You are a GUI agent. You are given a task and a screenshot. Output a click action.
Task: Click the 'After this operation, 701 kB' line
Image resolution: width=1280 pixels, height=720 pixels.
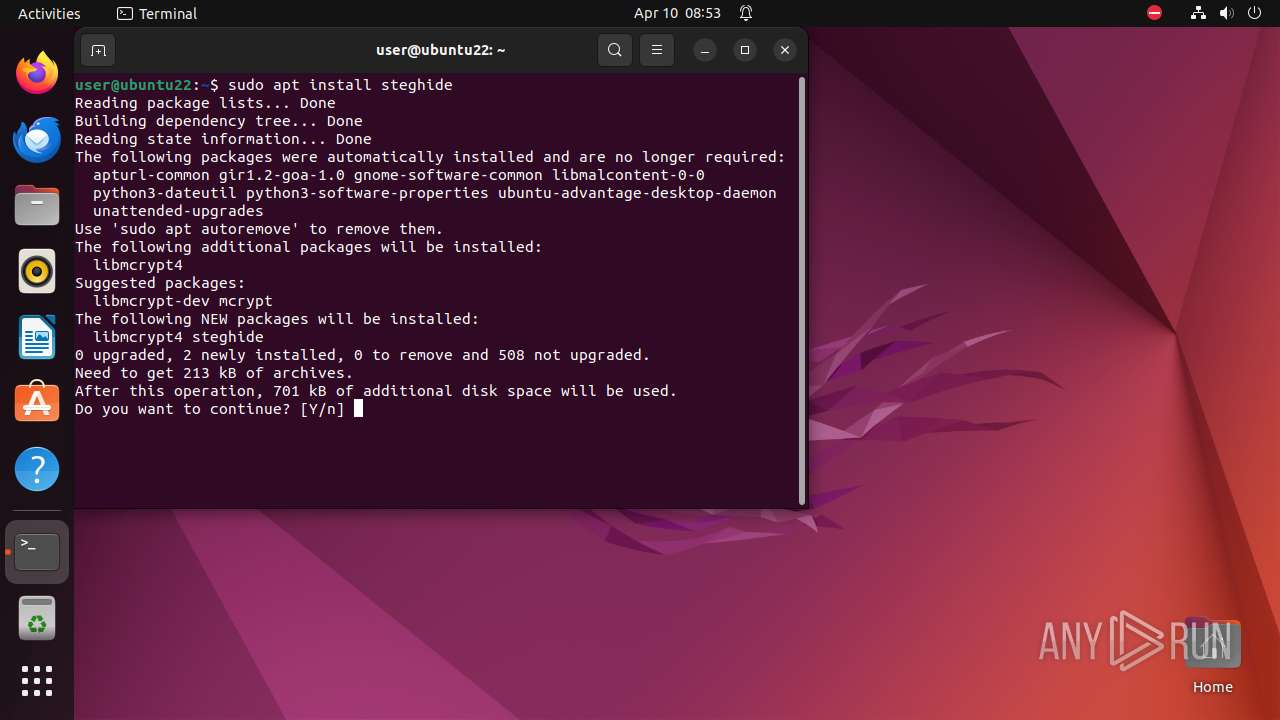pos(376,391)
